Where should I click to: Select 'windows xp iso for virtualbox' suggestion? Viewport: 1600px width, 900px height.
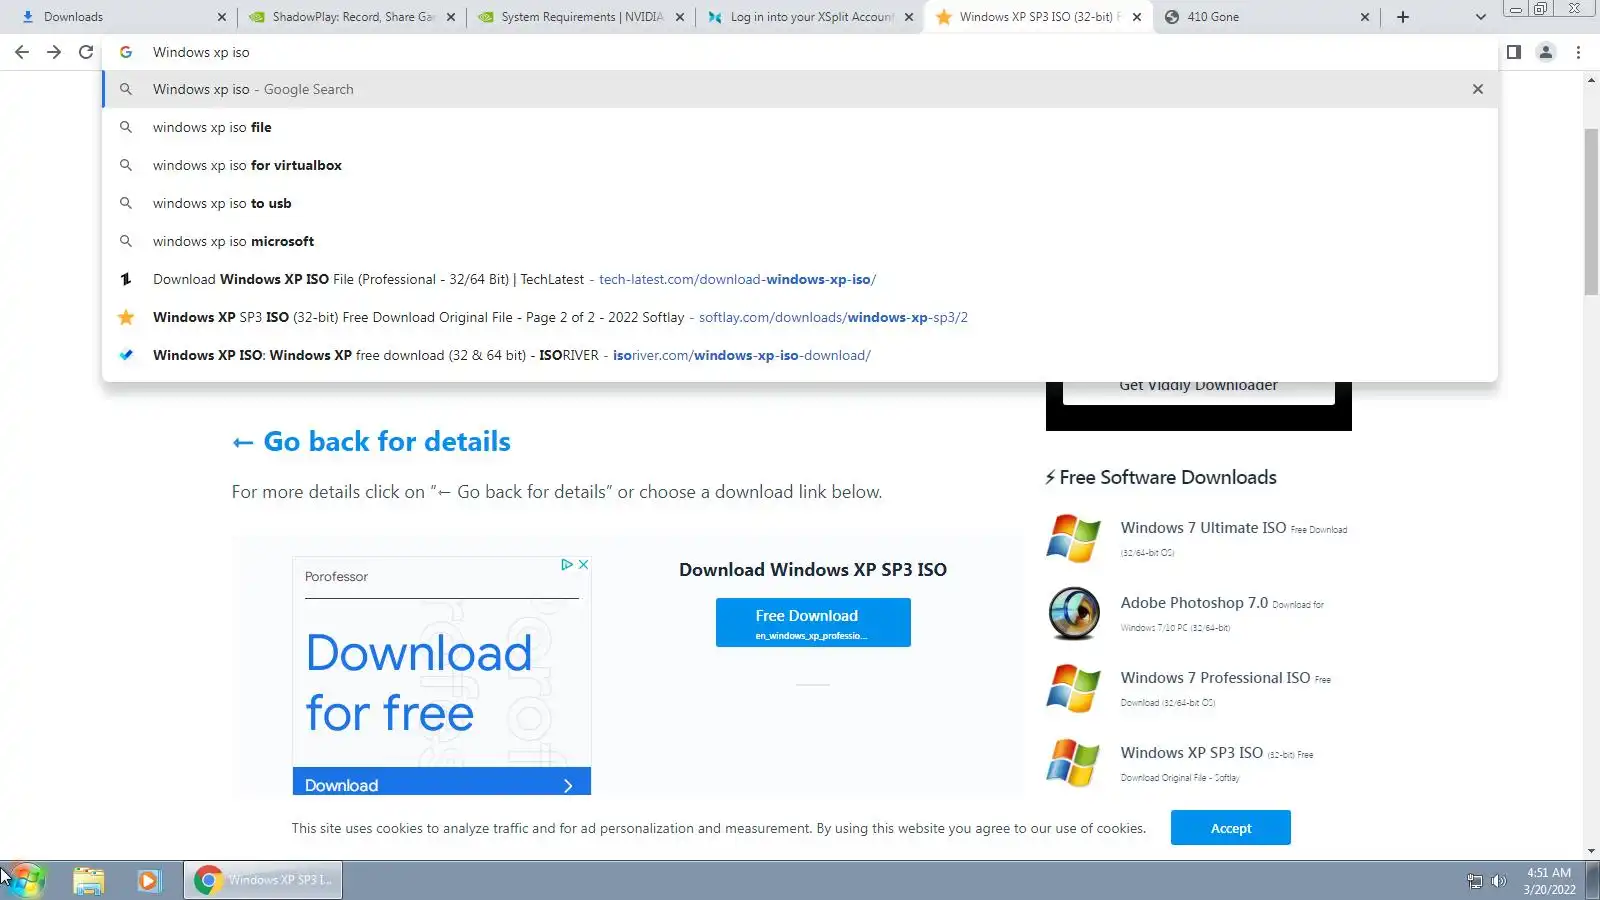click(800, 165)
